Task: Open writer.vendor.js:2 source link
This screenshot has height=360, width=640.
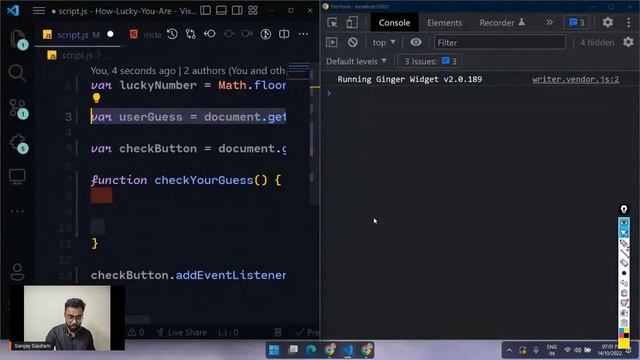Action: pos(576,79)
